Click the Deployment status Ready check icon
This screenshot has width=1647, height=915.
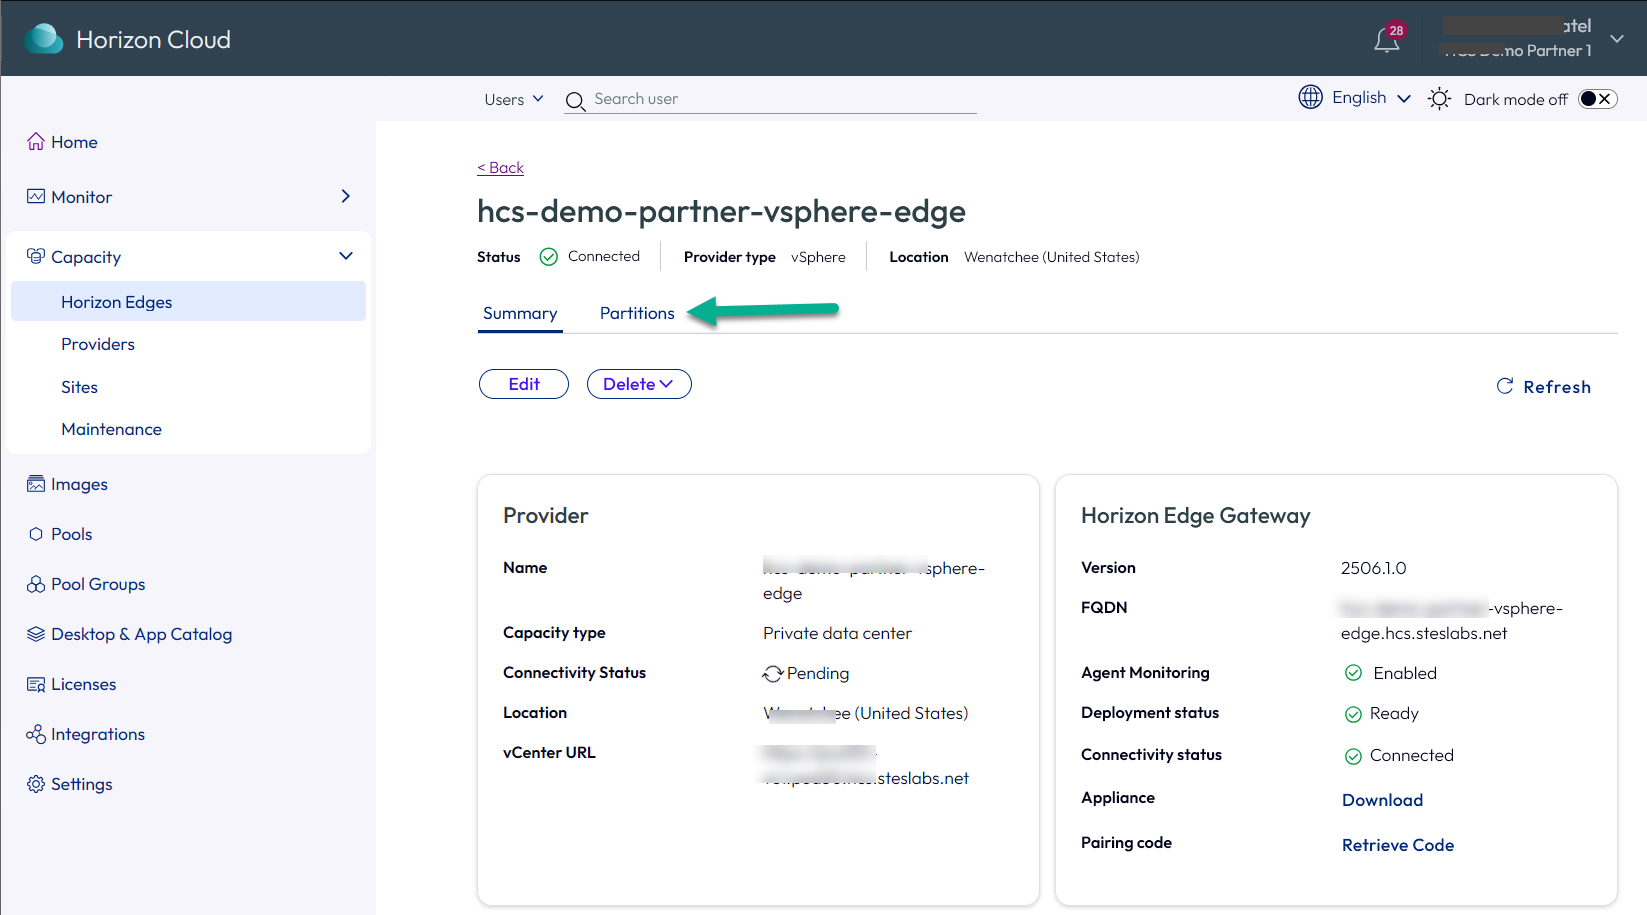[1353, 714]
